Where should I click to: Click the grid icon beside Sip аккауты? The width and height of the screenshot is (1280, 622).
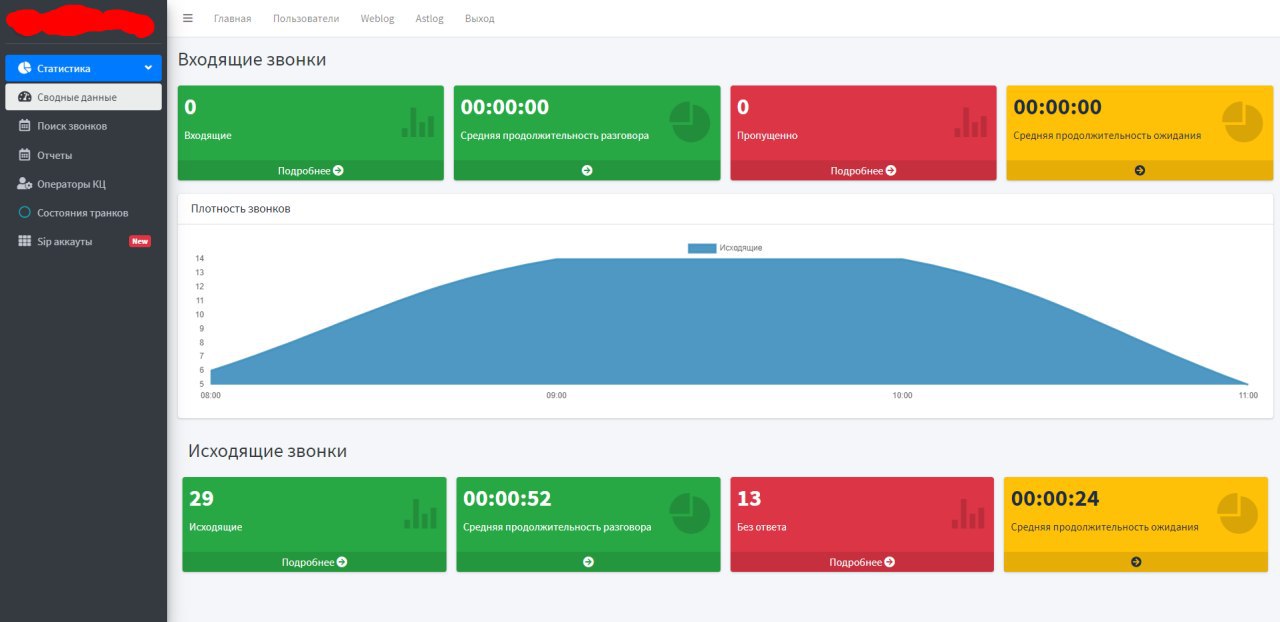click(25, 241)
